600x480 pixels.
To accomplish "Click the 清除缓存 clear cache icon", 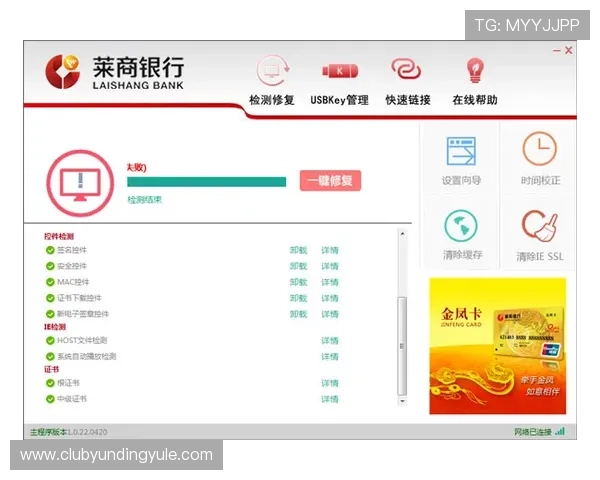I will (461, 226).
